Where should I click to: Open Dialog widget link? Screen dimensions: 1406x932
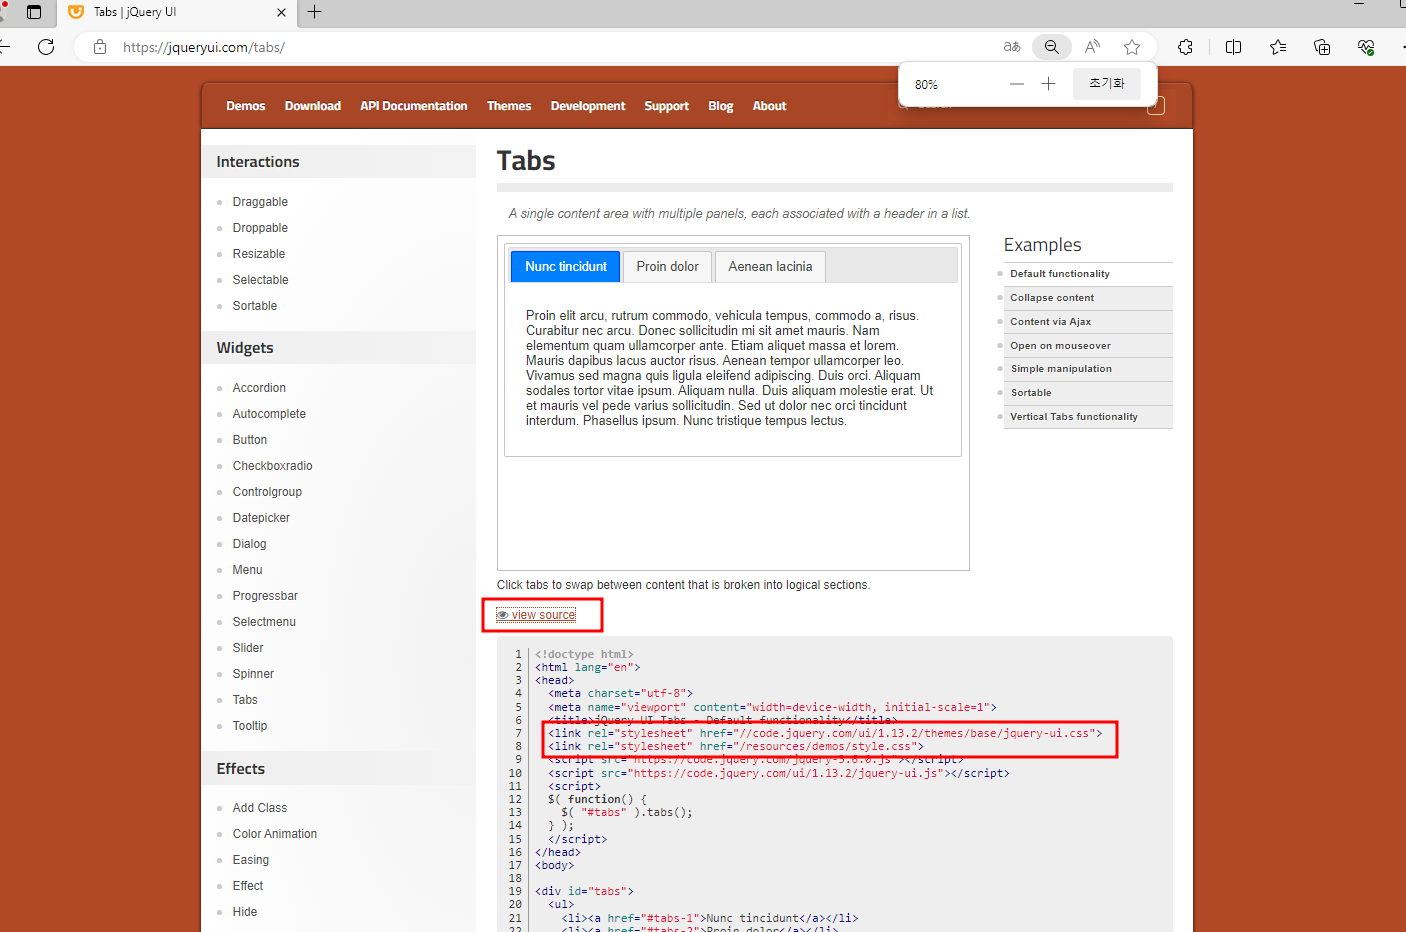[249, 544]
